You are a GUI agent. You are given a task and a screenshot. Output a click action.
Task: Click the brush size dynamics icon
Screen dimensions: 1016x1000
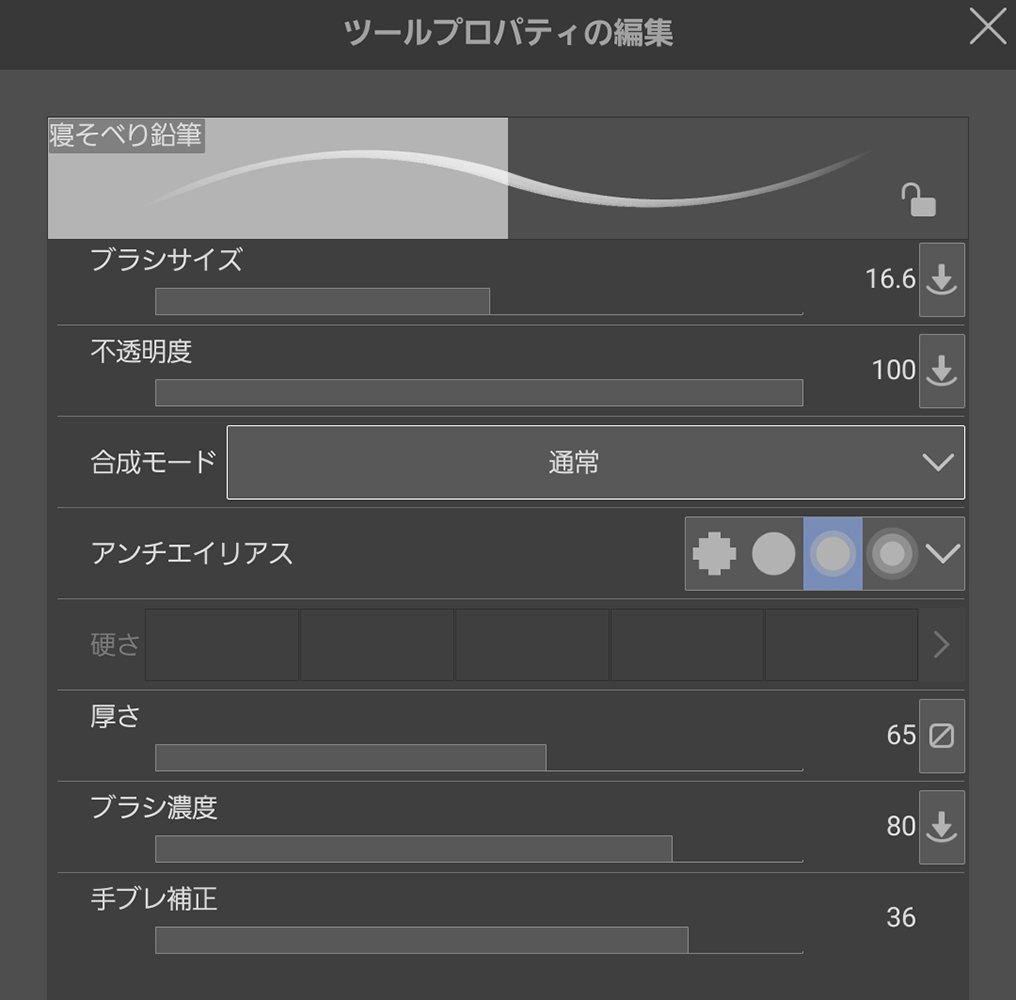click(941, 280)
